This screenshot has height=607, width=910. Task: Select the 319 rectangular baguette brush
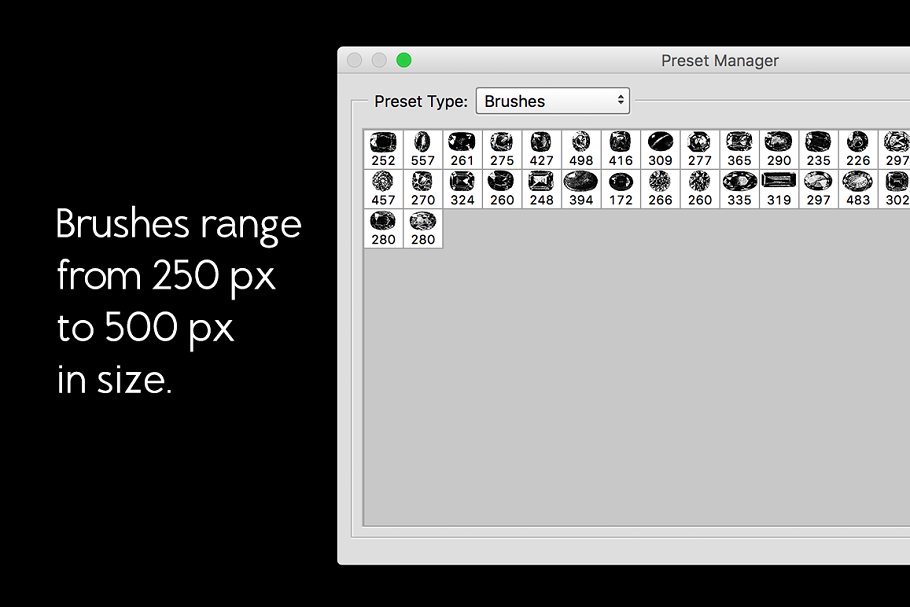[779, 188]
